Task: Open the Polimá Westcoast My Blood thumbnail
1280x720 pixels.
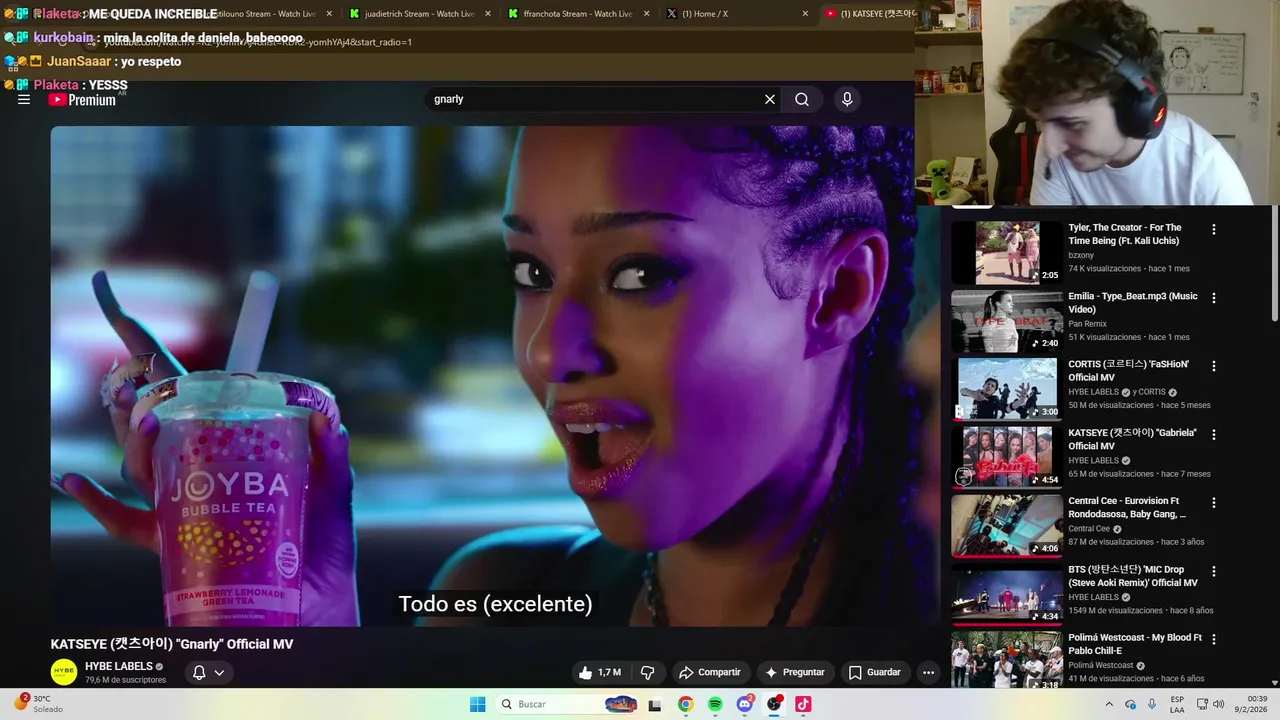Action: point(1007,660)
